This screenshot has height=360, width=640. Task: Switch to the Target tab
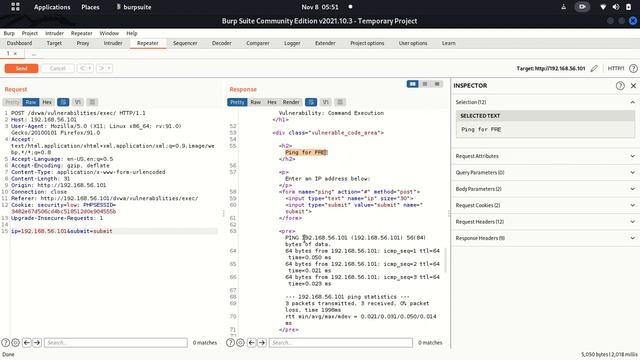(54, 43)
